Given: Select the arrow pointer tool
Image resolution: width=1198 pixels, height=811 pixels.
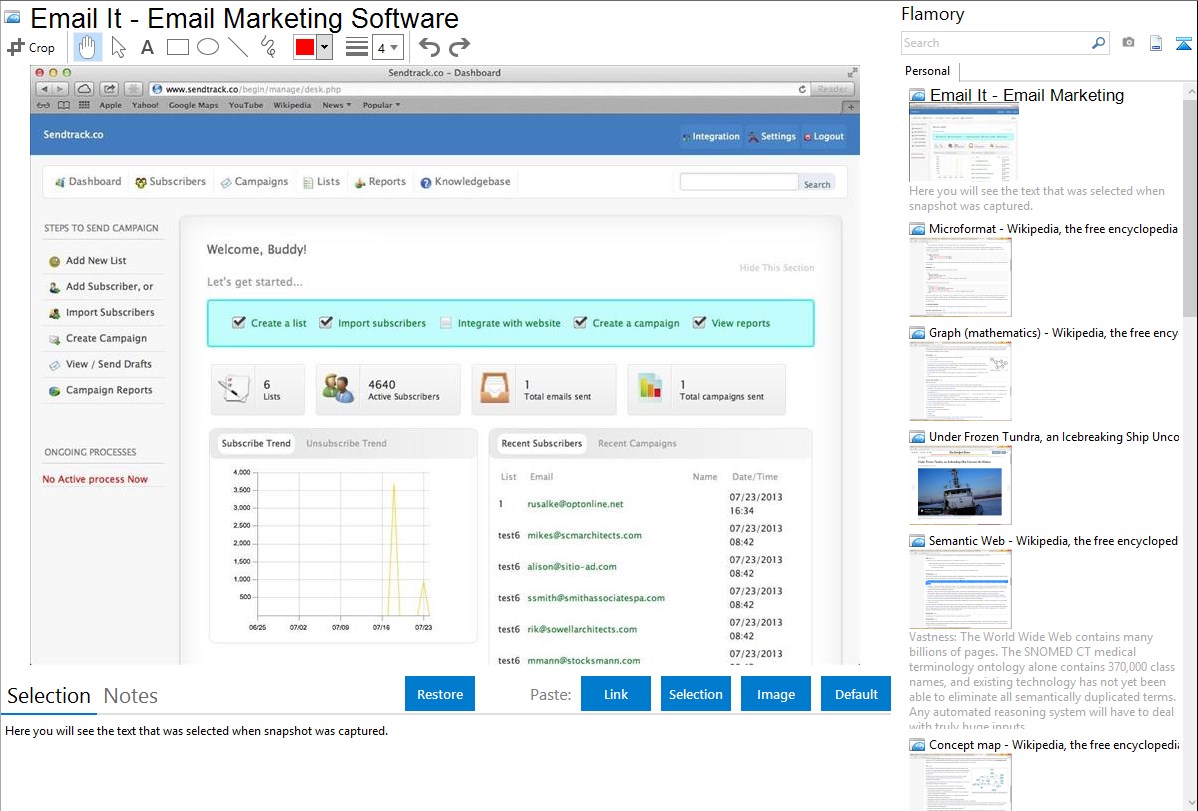Looking at the screenshot, I should coord(118,47).
